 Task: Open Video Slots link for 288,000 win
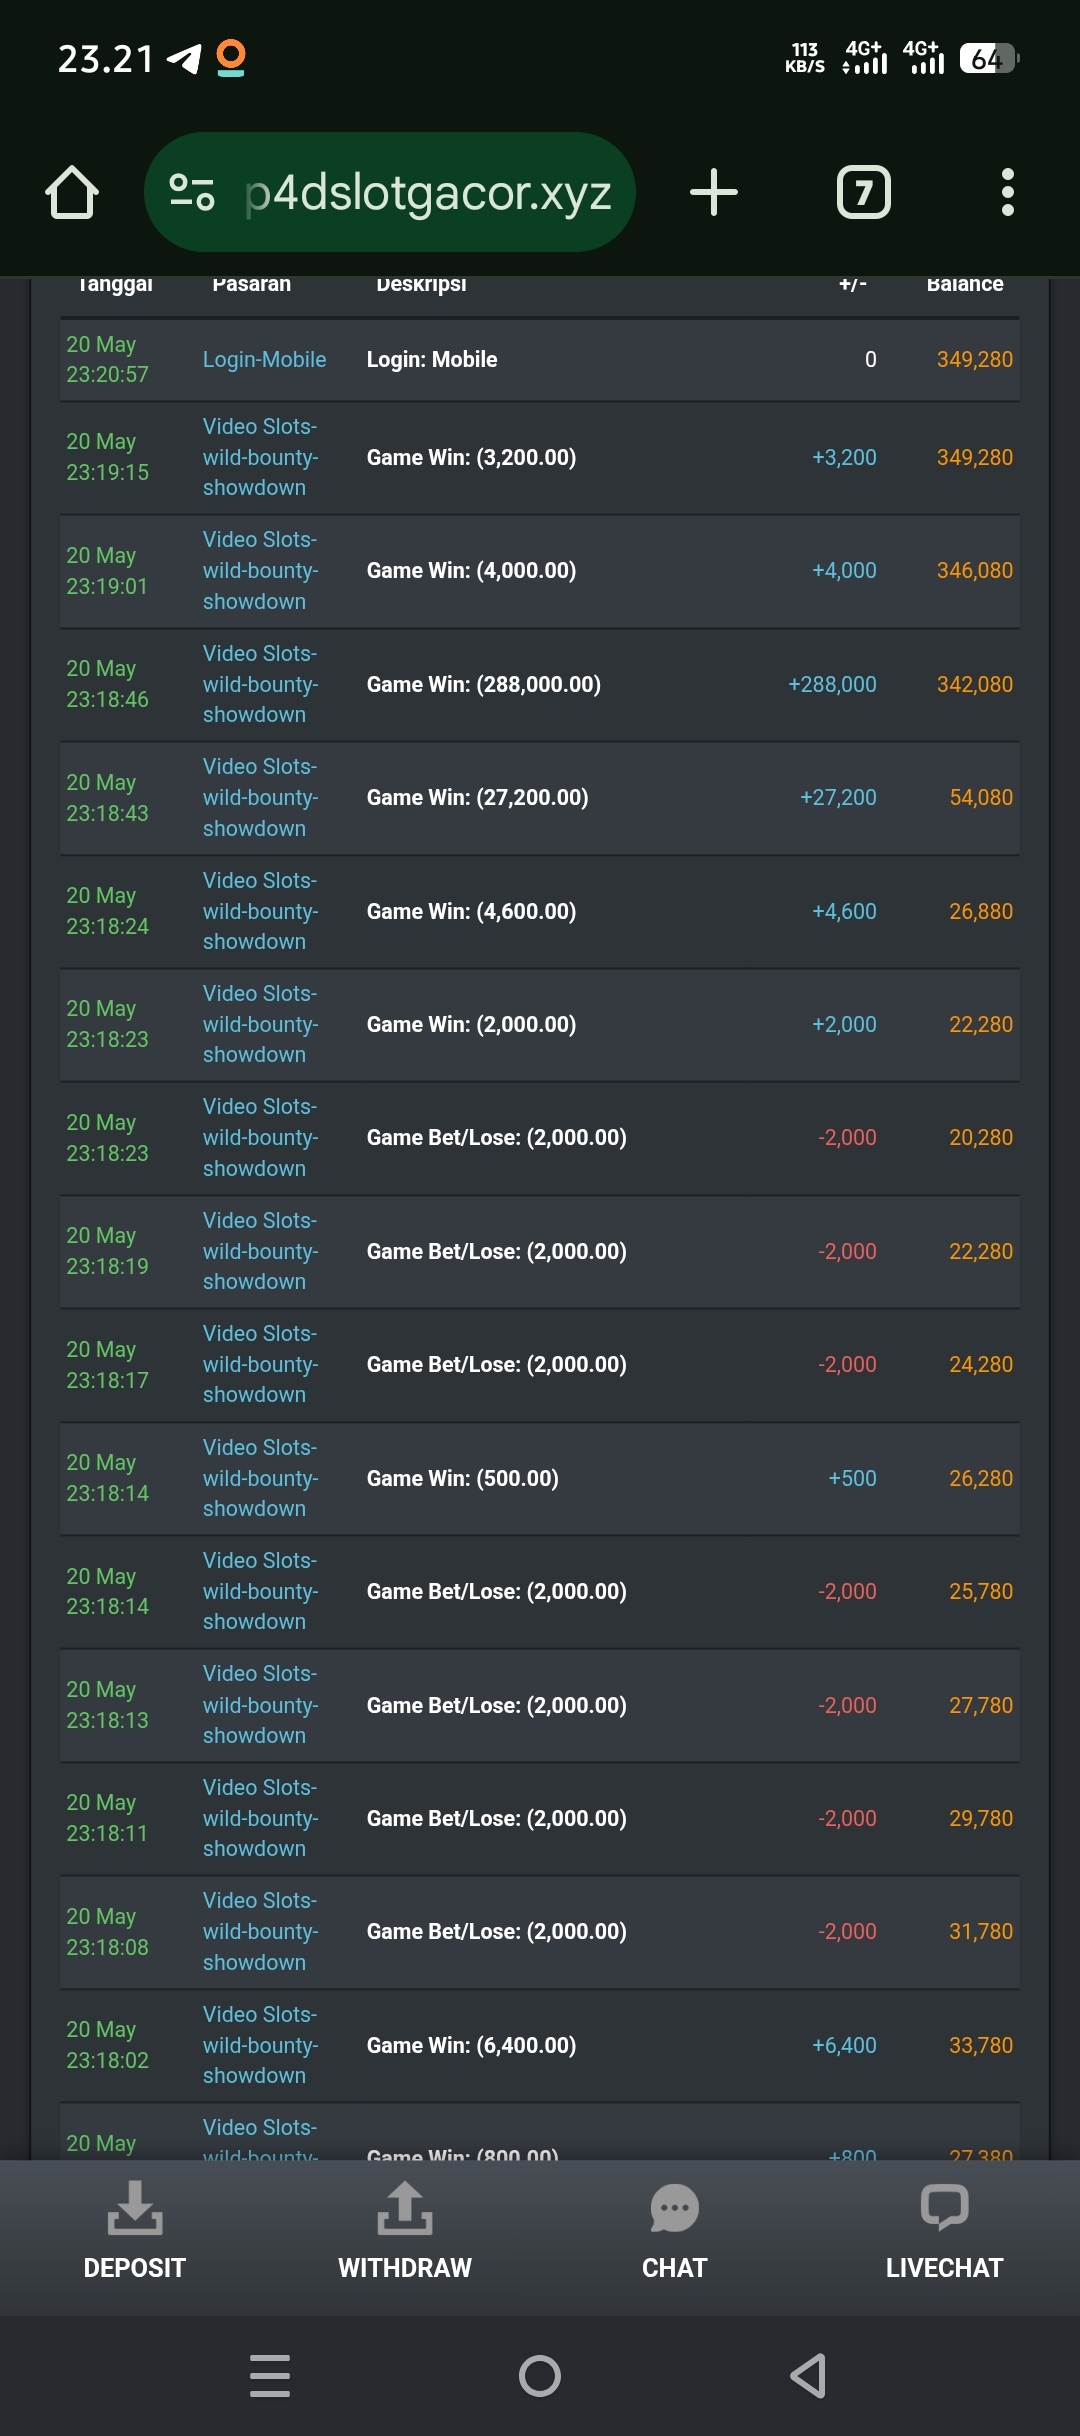(261, 684)
